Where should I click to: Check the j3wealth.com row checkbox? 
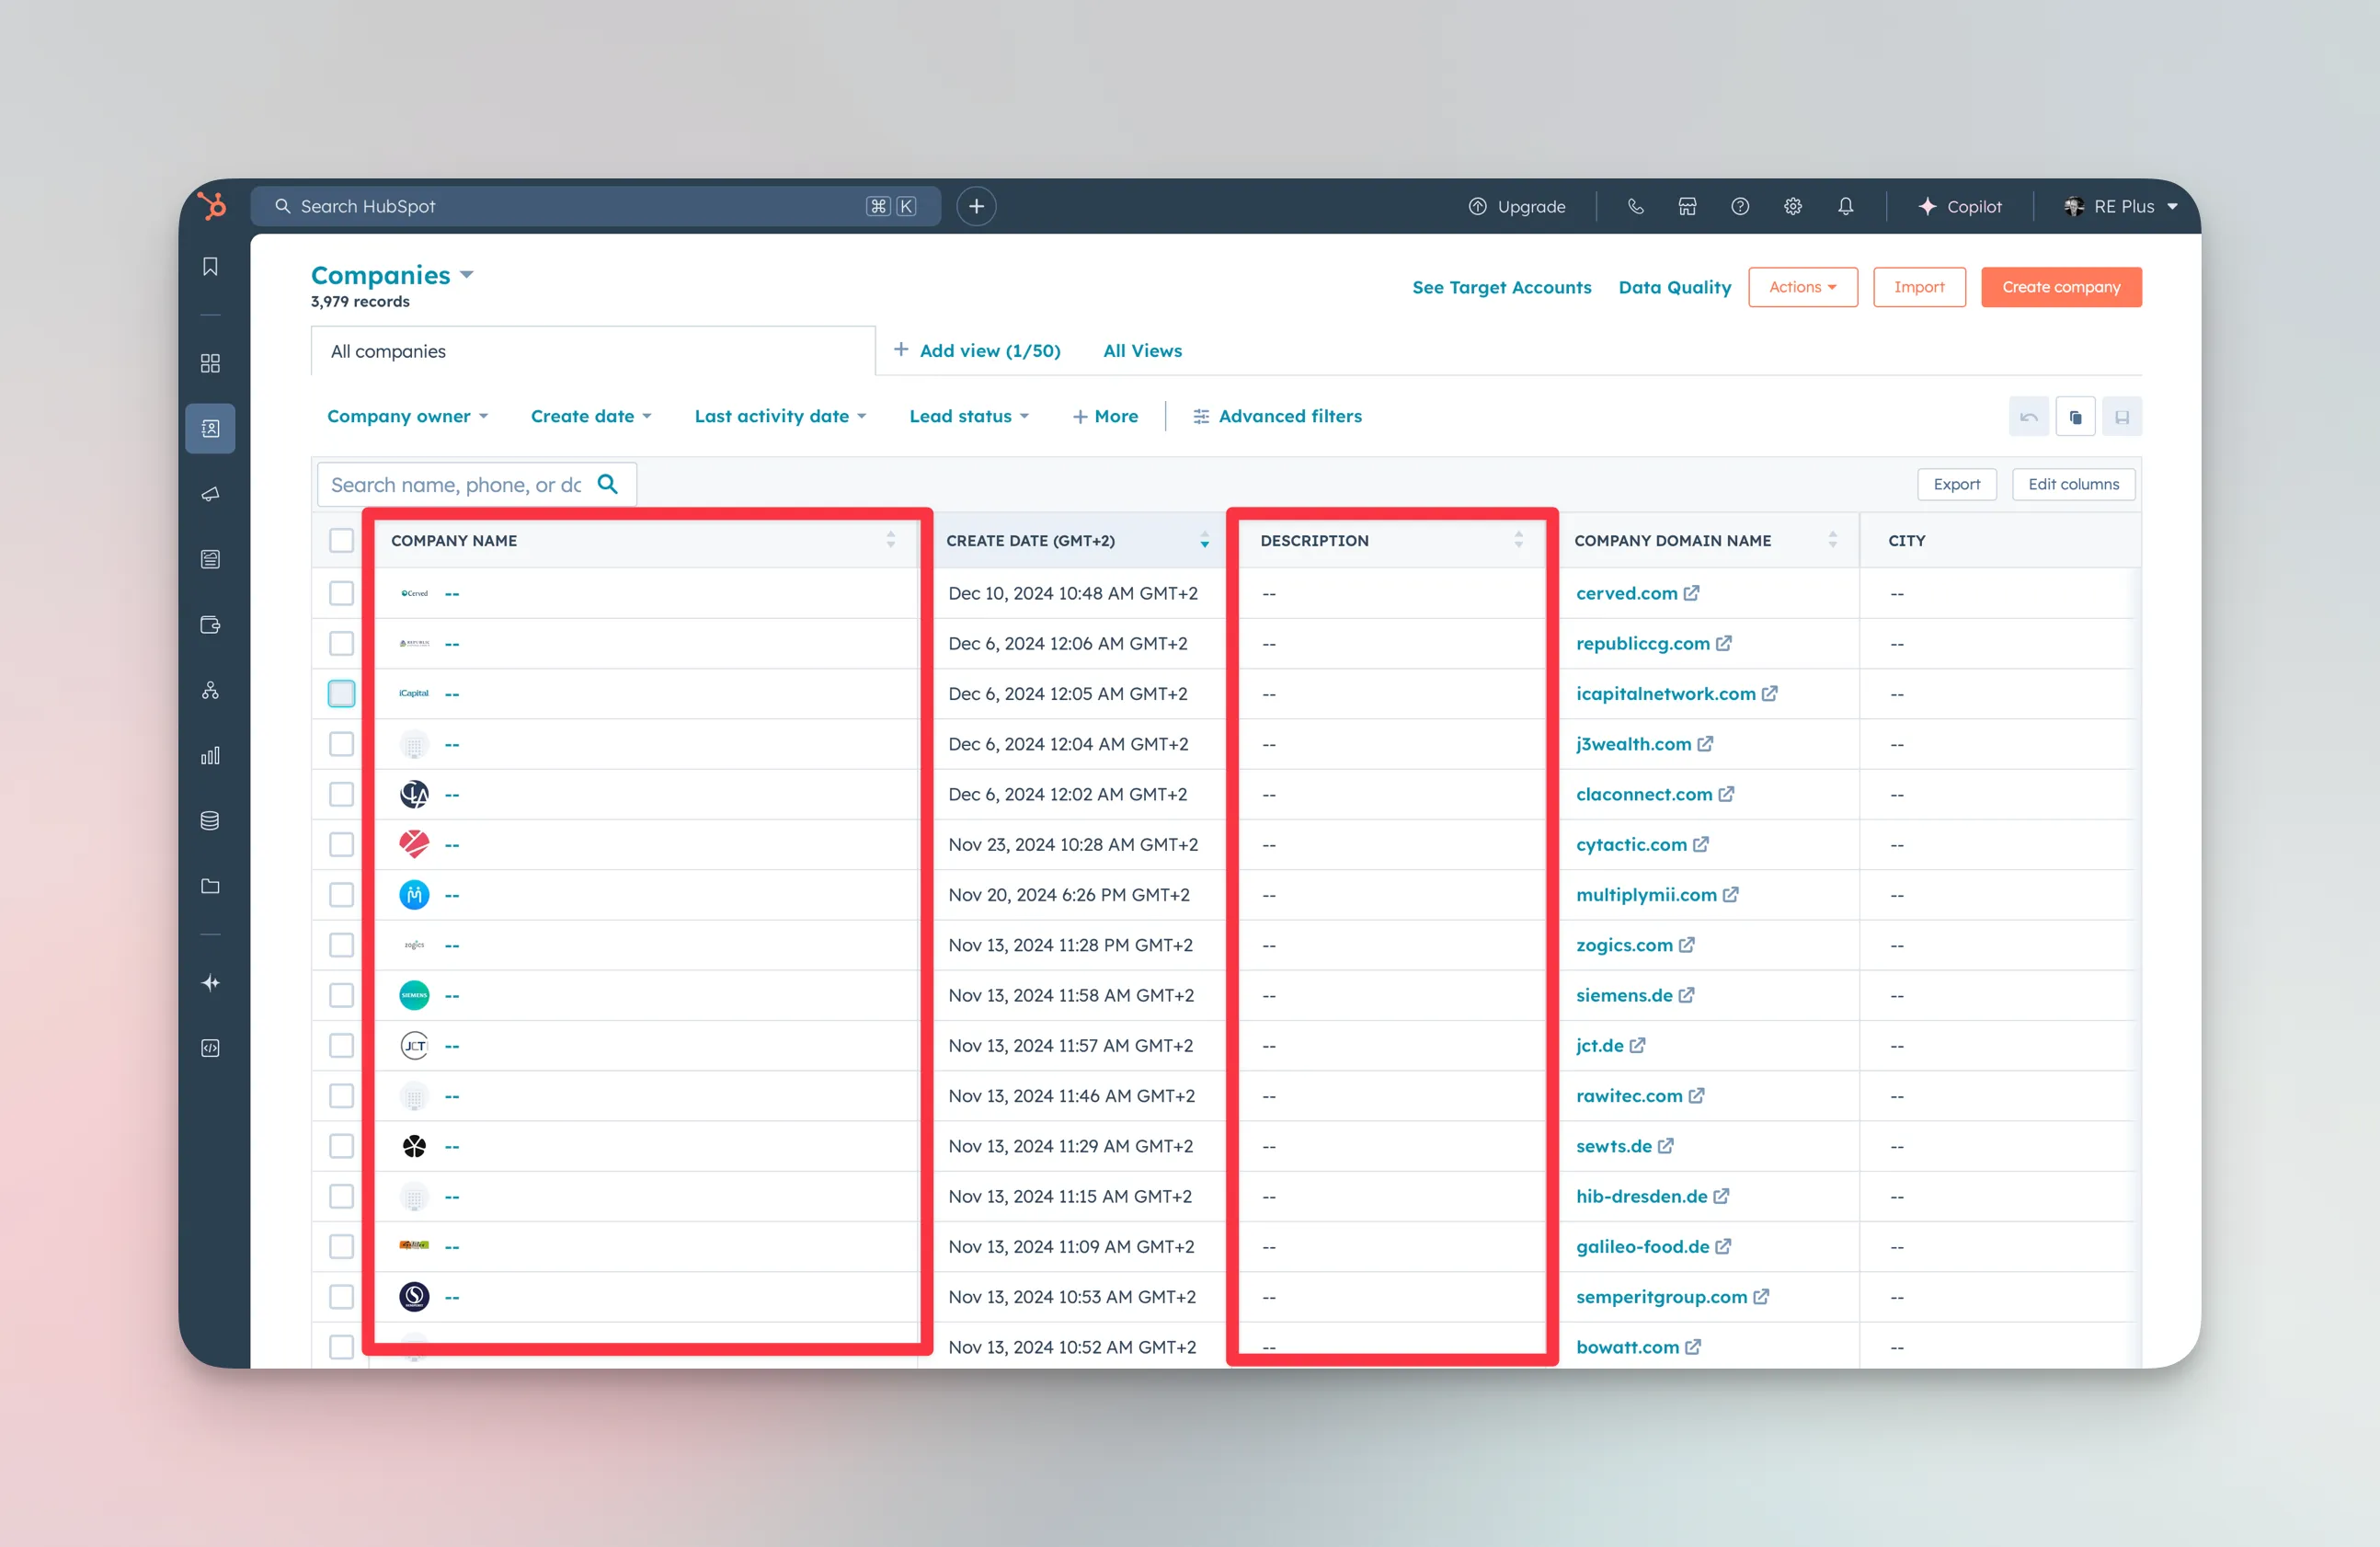click(341, 744)
